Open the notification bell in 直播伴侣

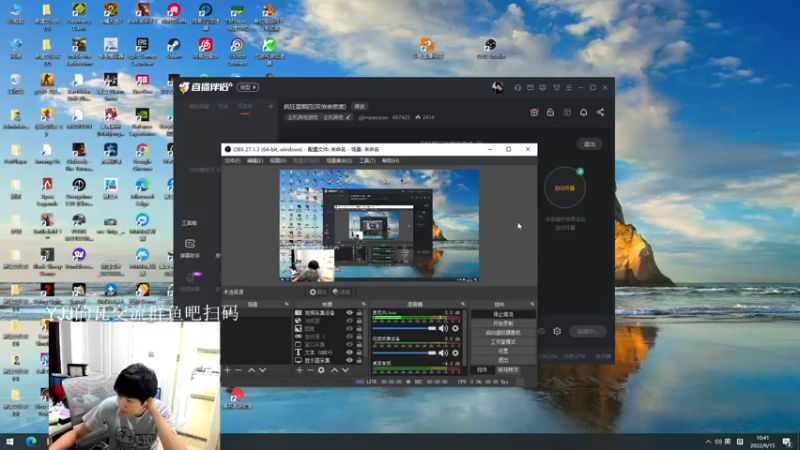tap(584, 112)
